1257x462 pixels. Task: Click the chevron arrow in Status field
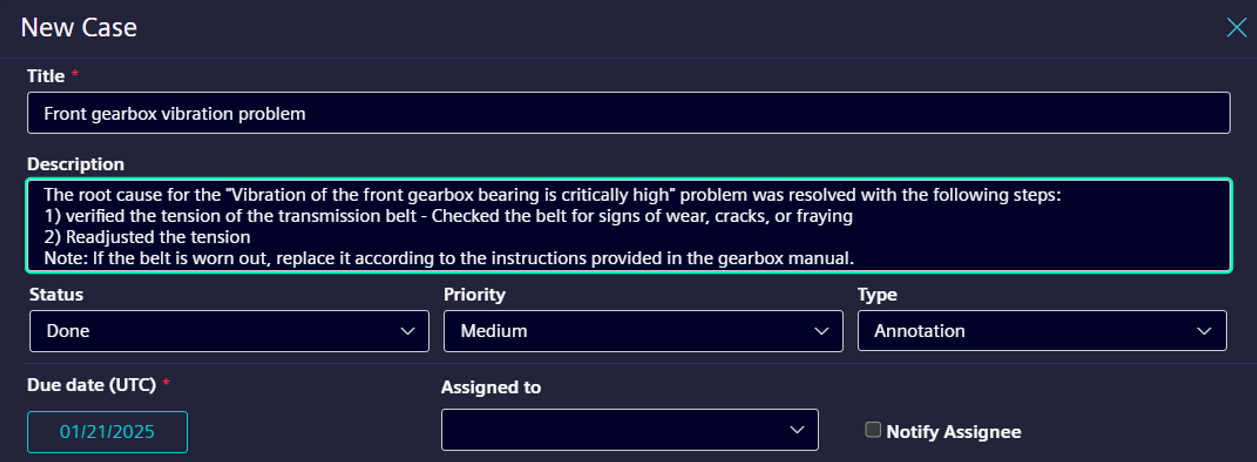point(408,331)
